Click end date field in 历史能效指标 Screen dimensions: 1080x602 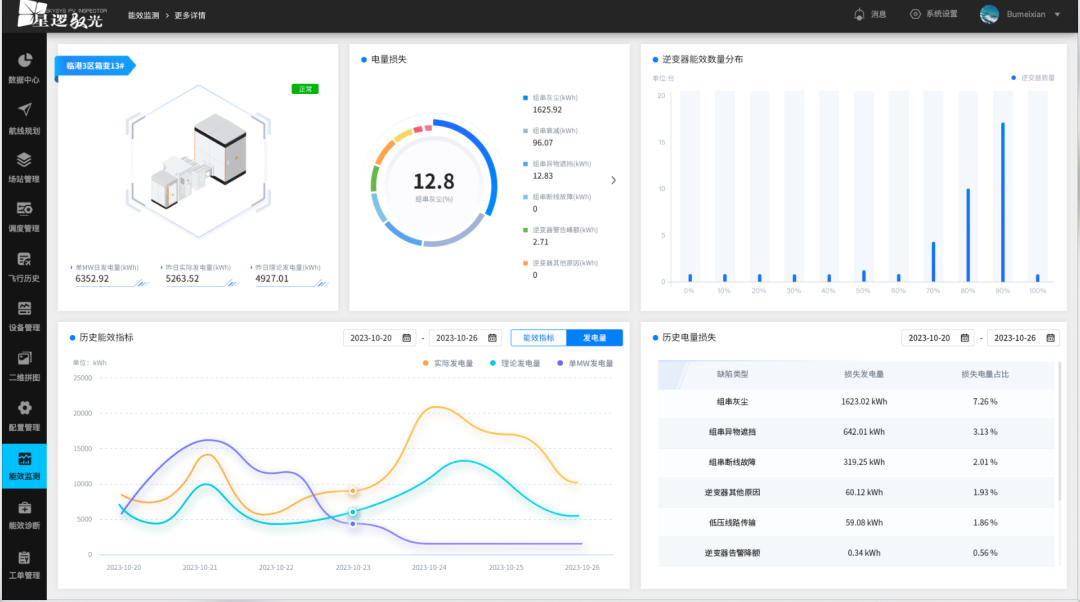point(465,338)
